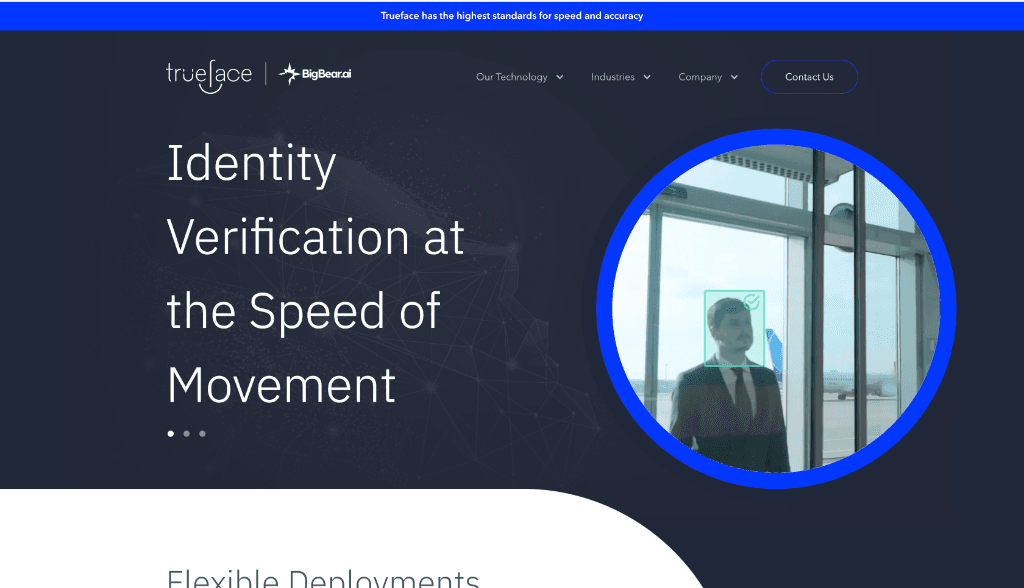Click the Flexible Deployments heading
Screen dimensions: 1024x588
tap(323, 578)
